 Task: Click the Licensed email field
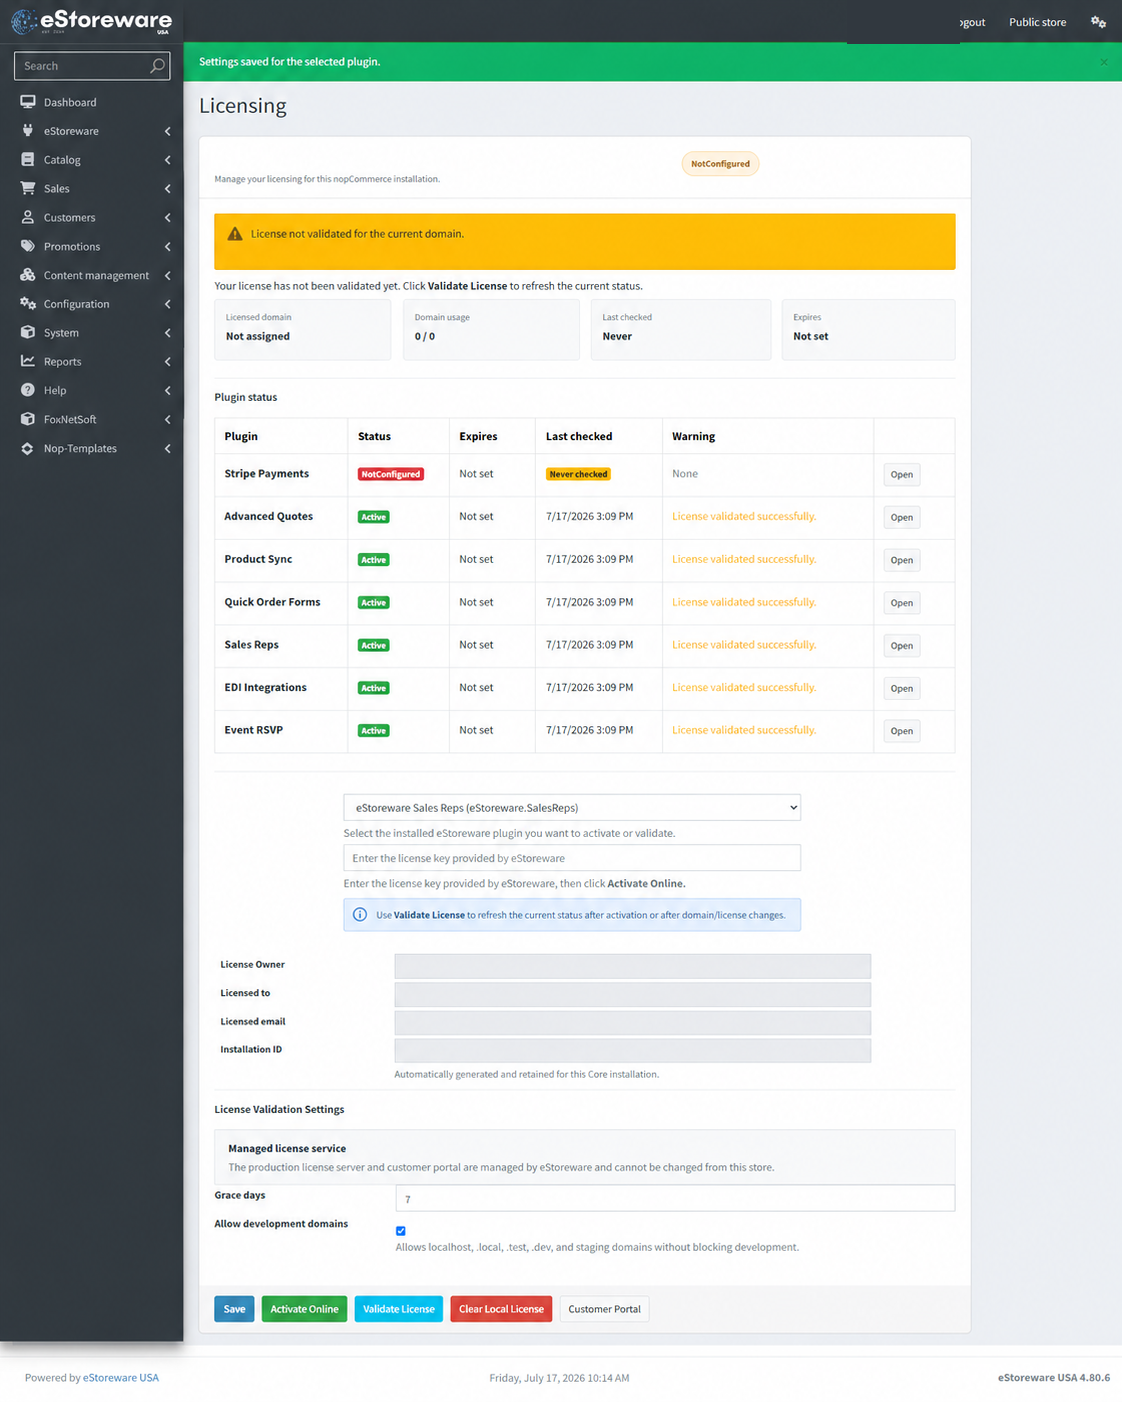(x=633, y=1022)
